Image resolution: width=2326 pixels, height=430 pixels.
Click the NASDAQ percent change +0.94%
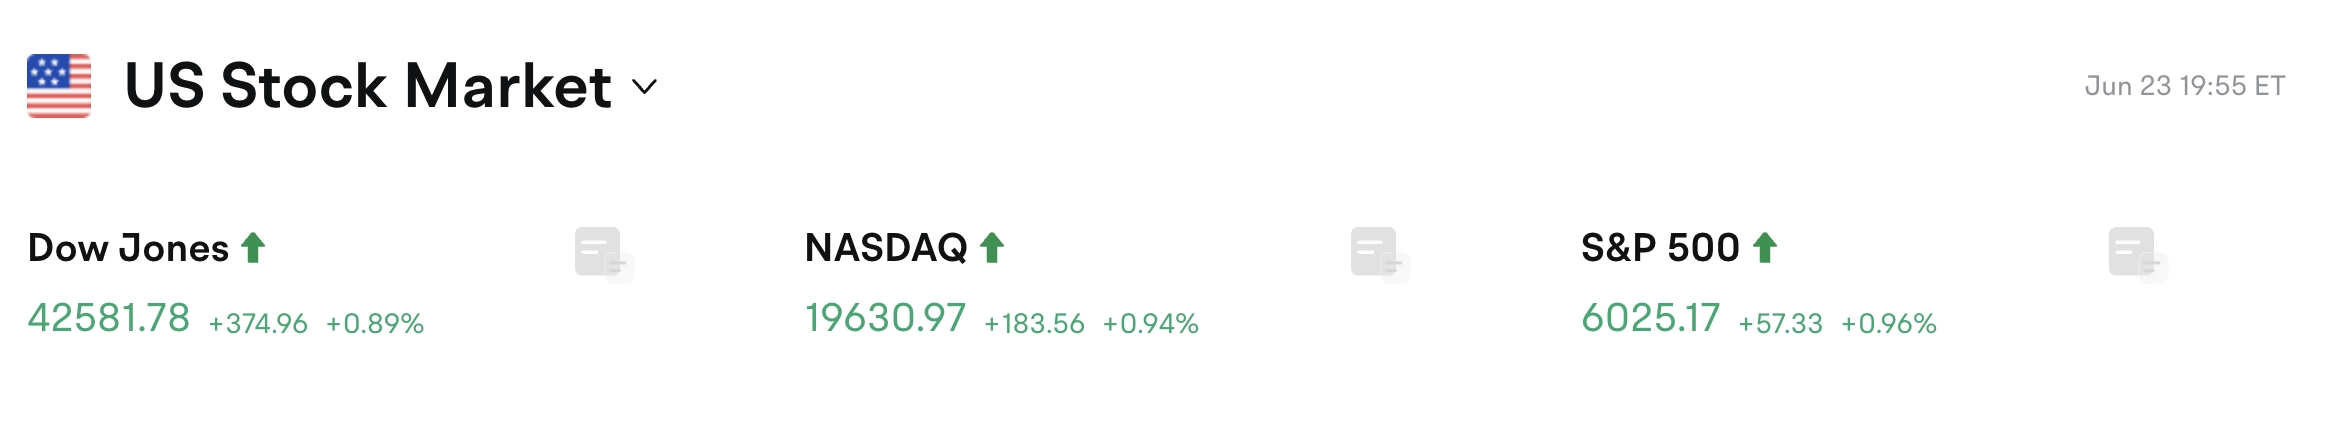1150,324
